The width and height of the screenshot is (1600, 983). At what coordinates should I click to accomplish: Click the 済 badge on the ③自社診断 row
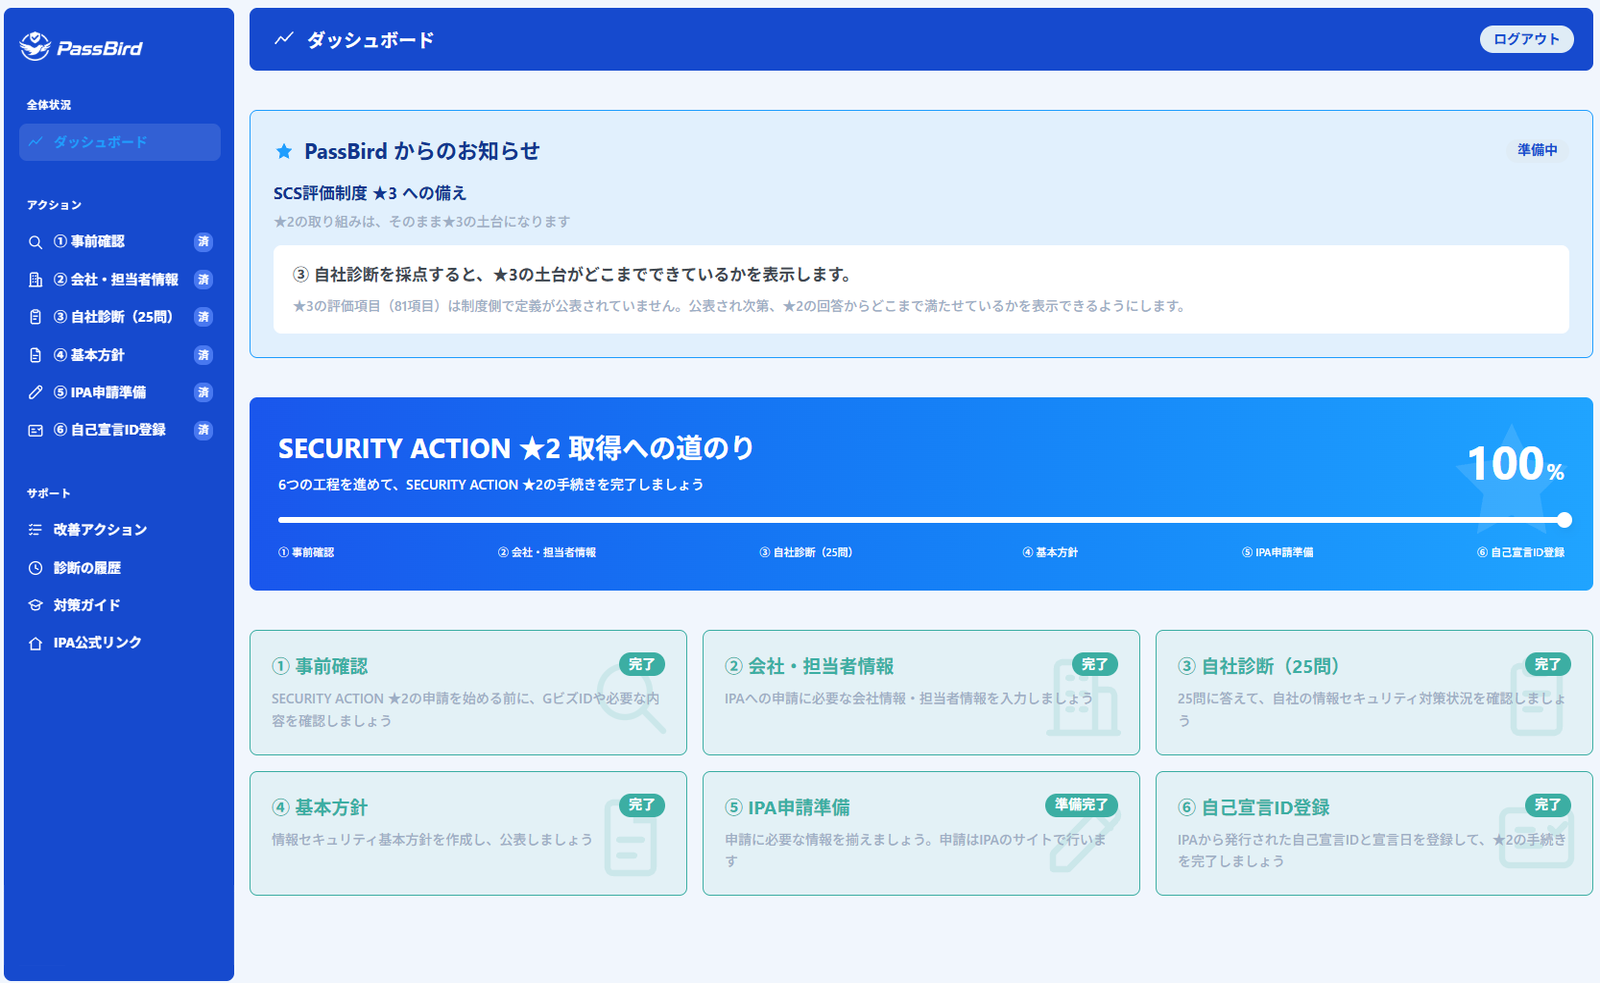[x=203, y=317]
